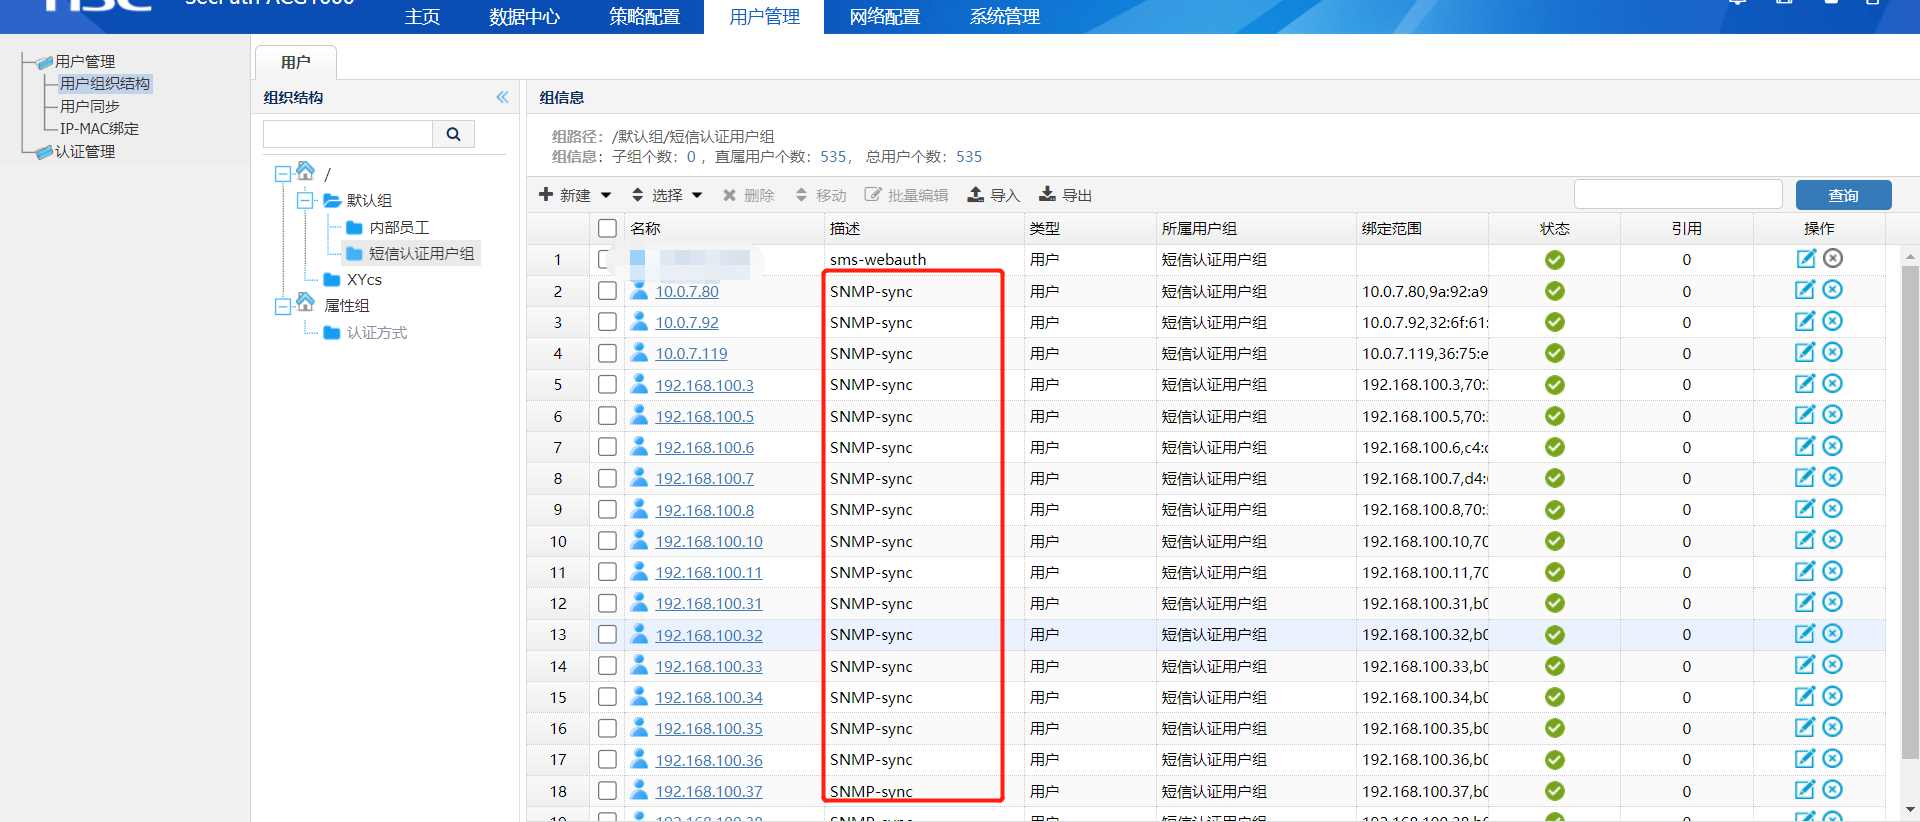The image size is (1920, 822).
Task: Check the box for user 192.168.100.3
Action: [x=607, y=384]
